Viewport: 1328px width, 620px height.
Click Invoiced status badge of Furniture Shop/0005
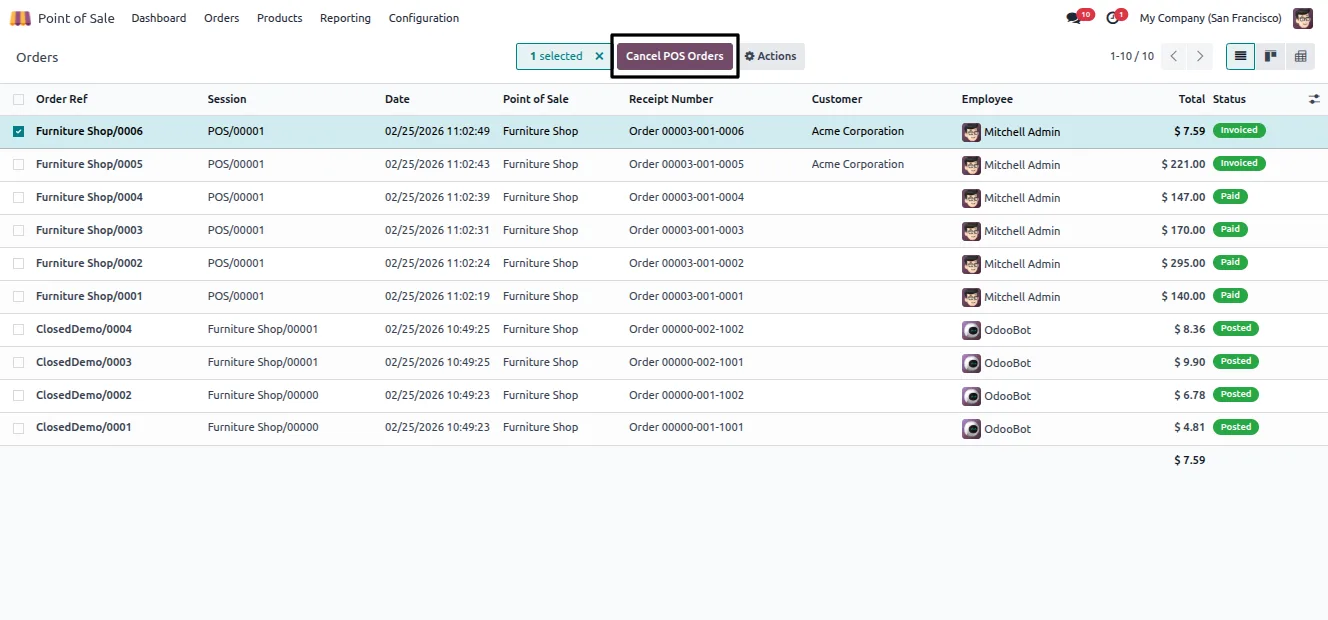(x=1239, y=163)
